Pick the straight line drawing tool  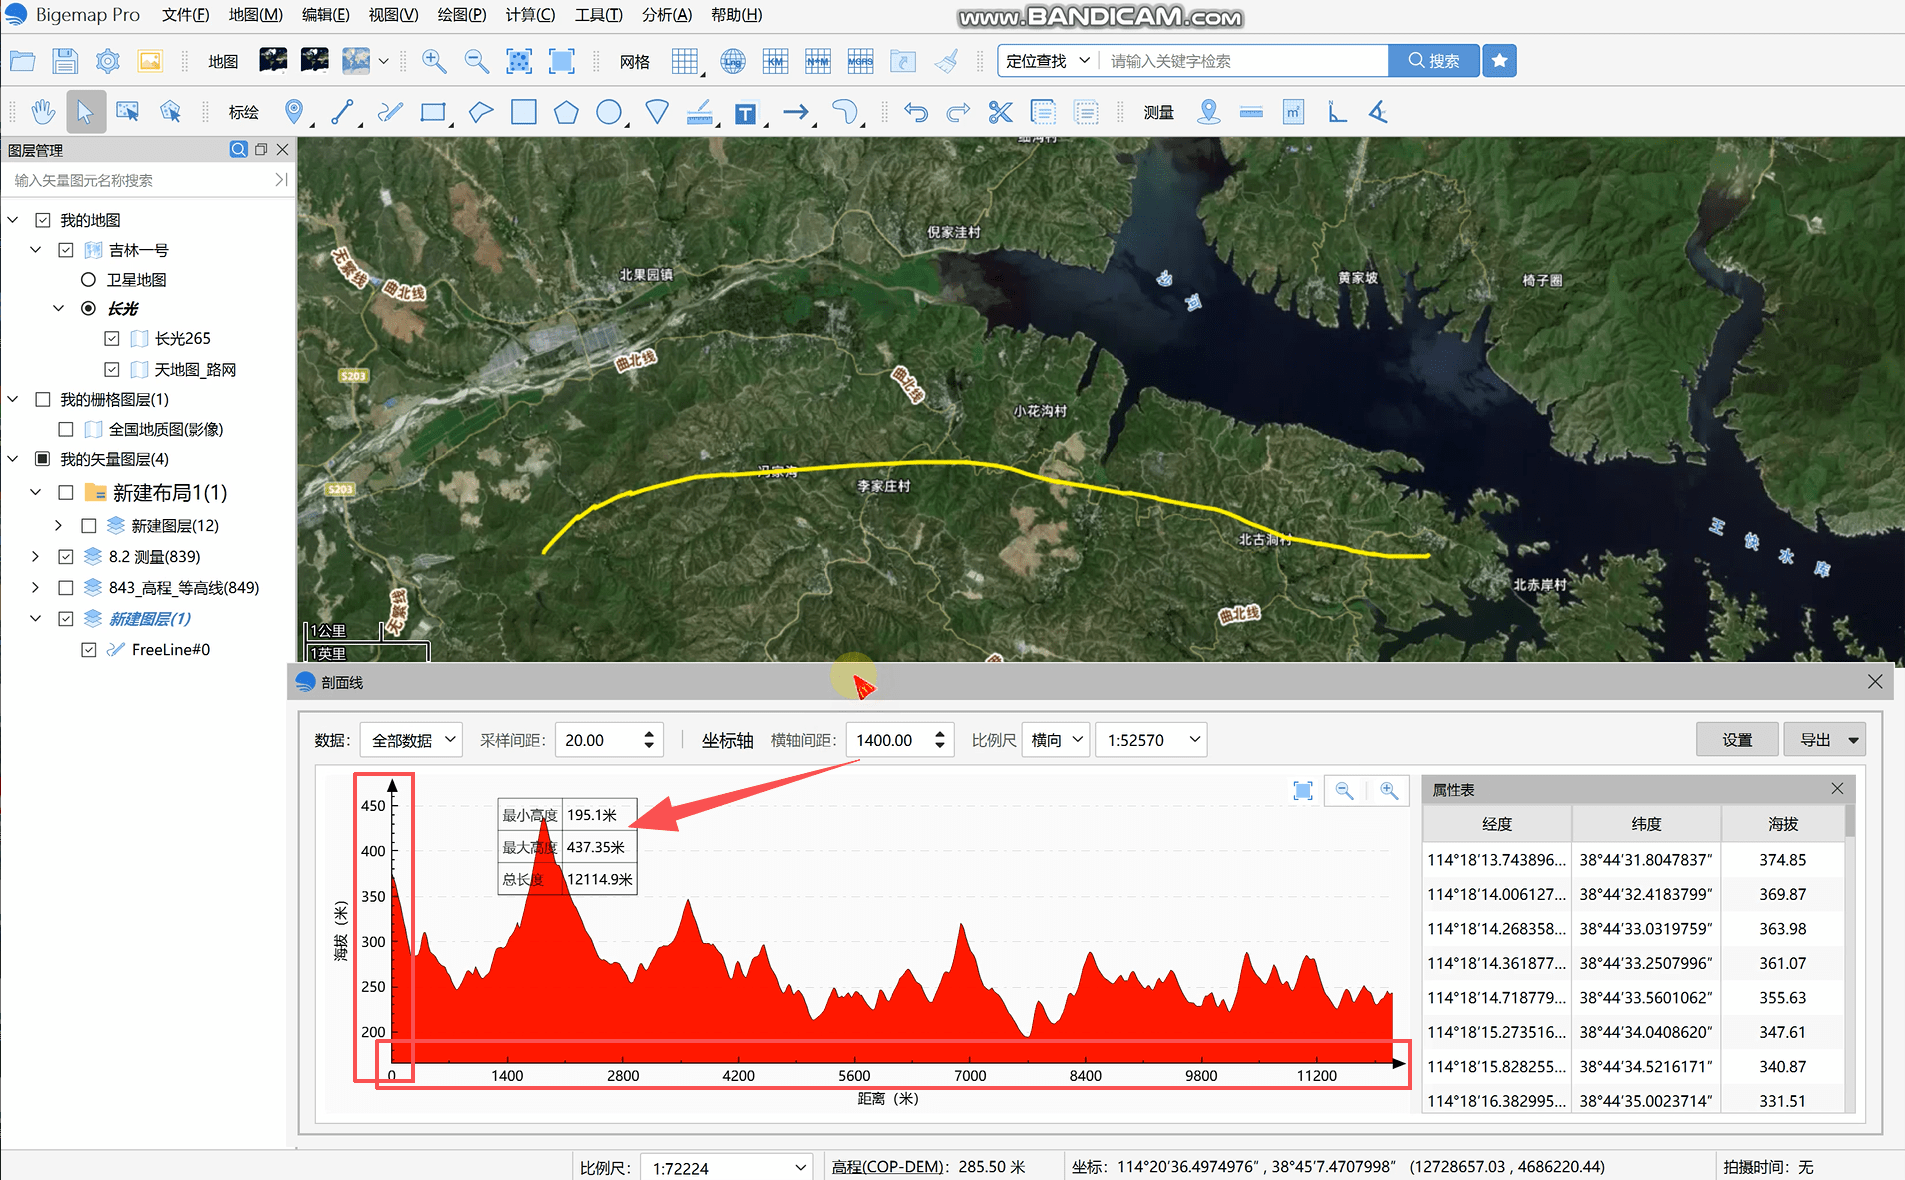point(342,112)
